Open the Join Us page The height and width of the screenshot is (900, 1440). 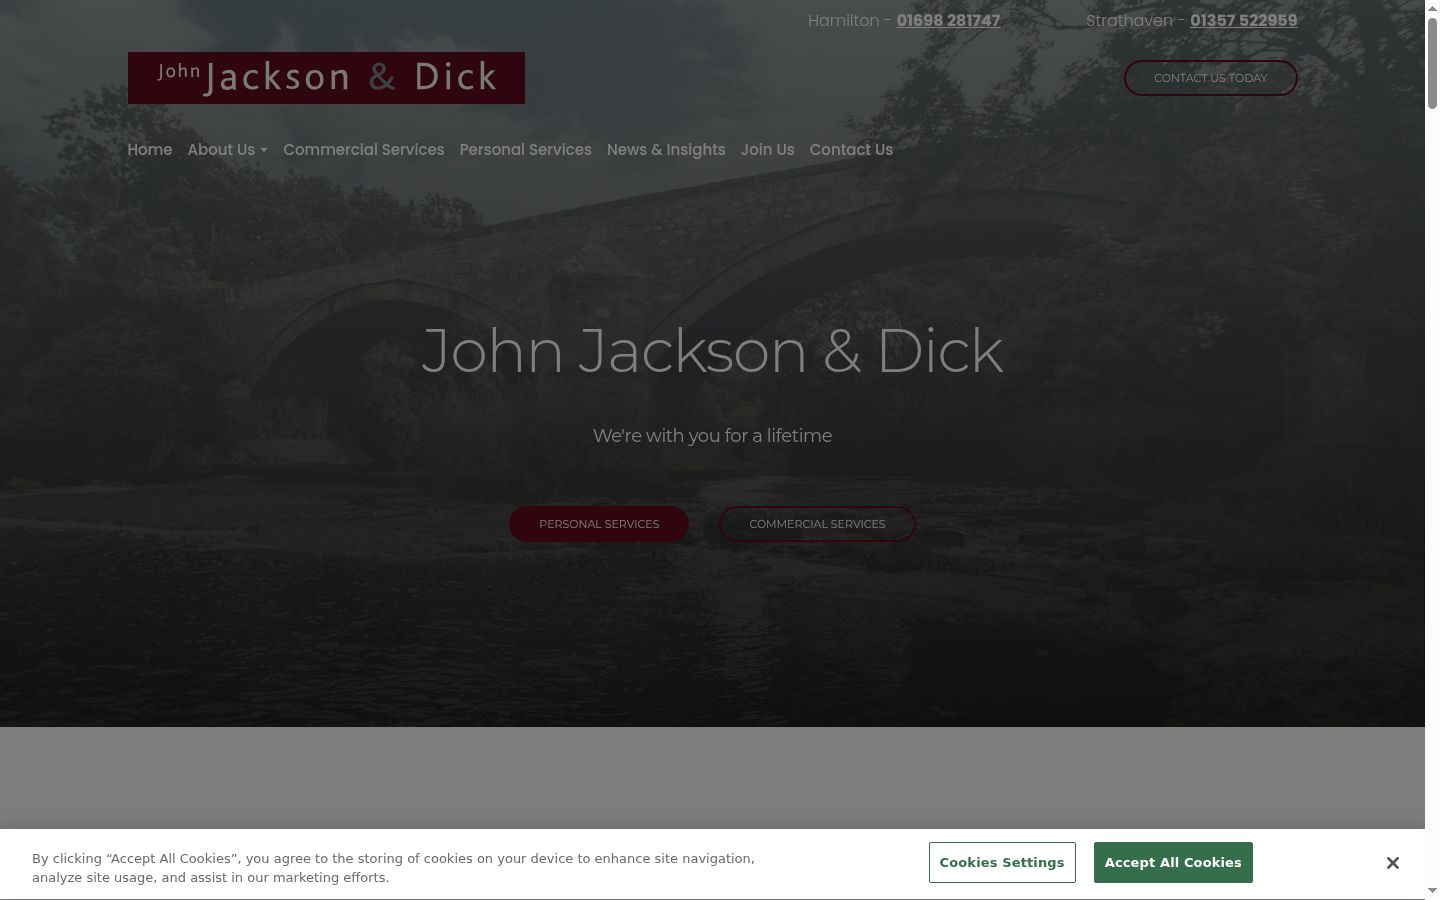pyautogui.click(x=768, y=150)
